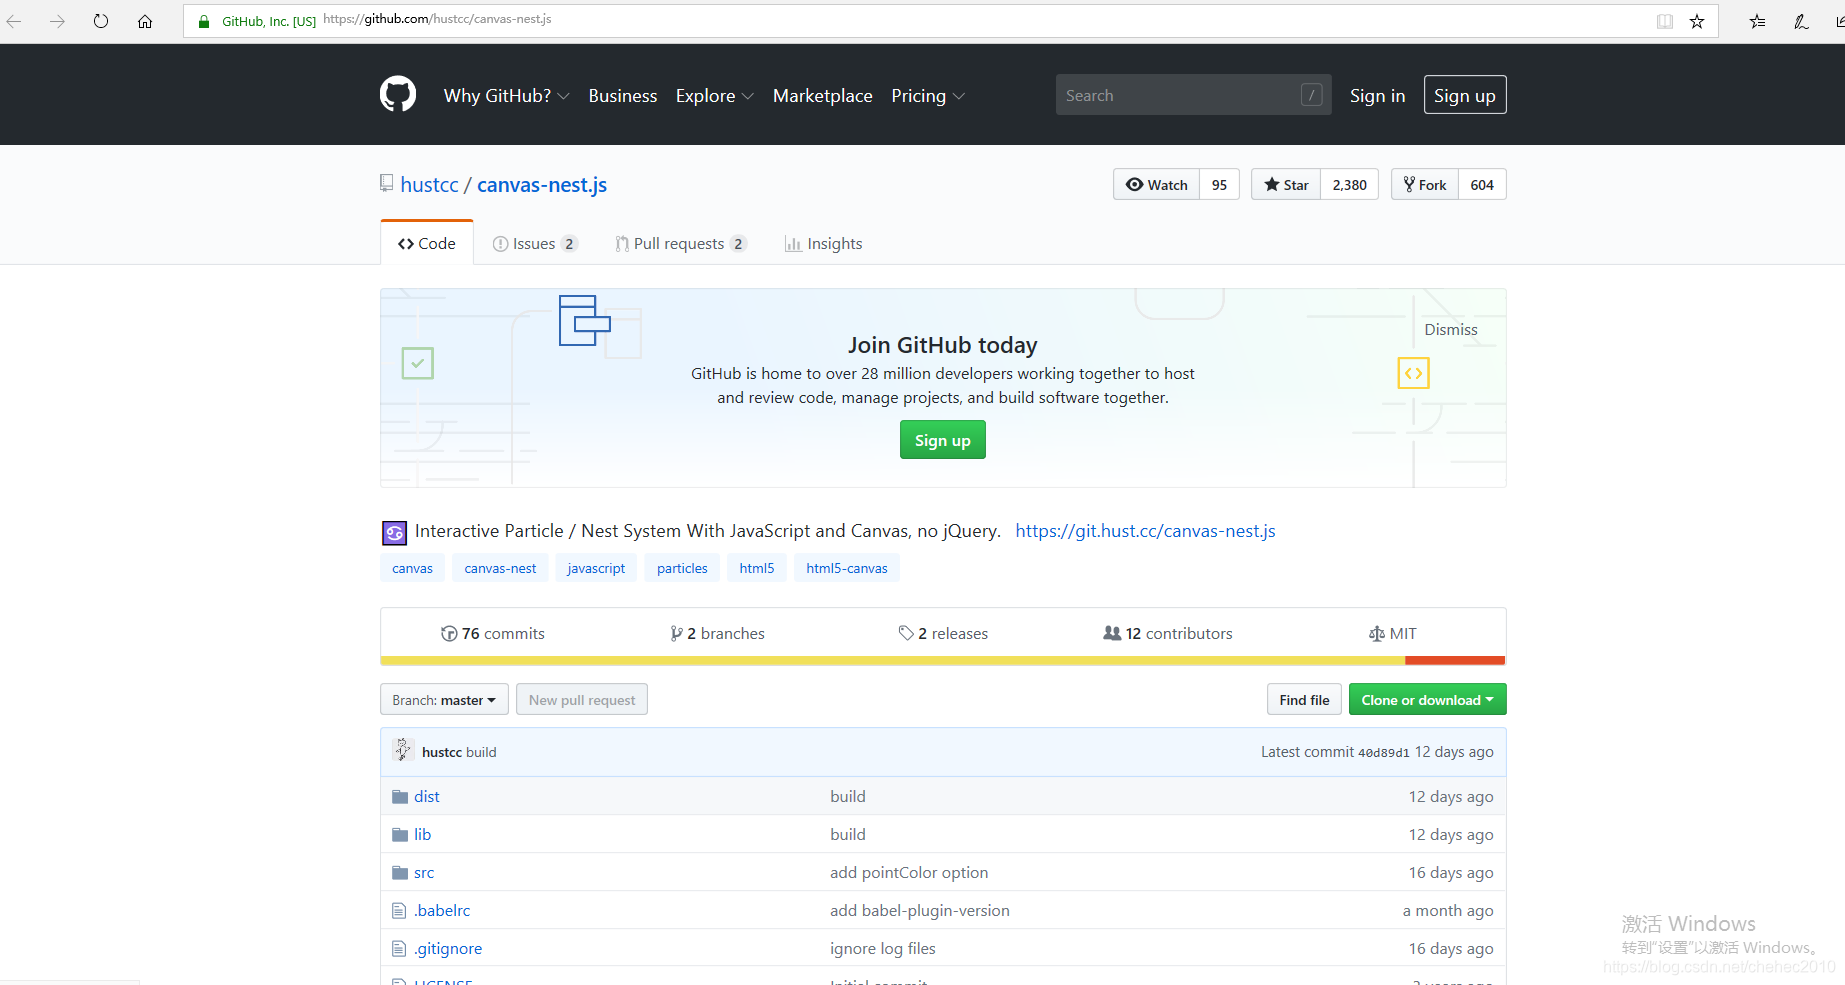
Task: Open the 2,380 stargazers count
Action: point(1350,185)
